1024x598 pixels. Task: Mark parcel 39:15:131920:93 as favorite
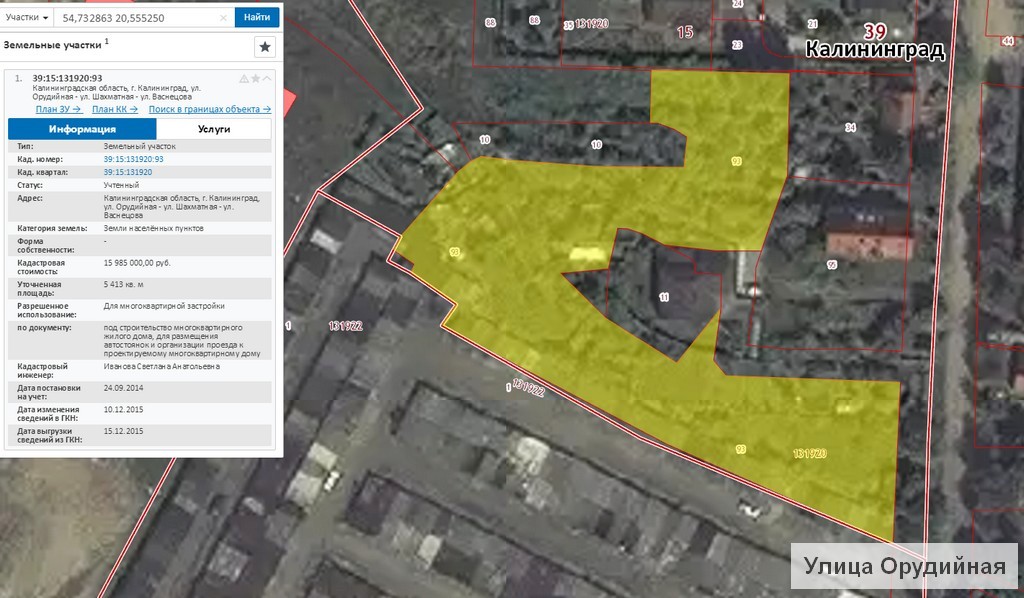click(255, 78)
